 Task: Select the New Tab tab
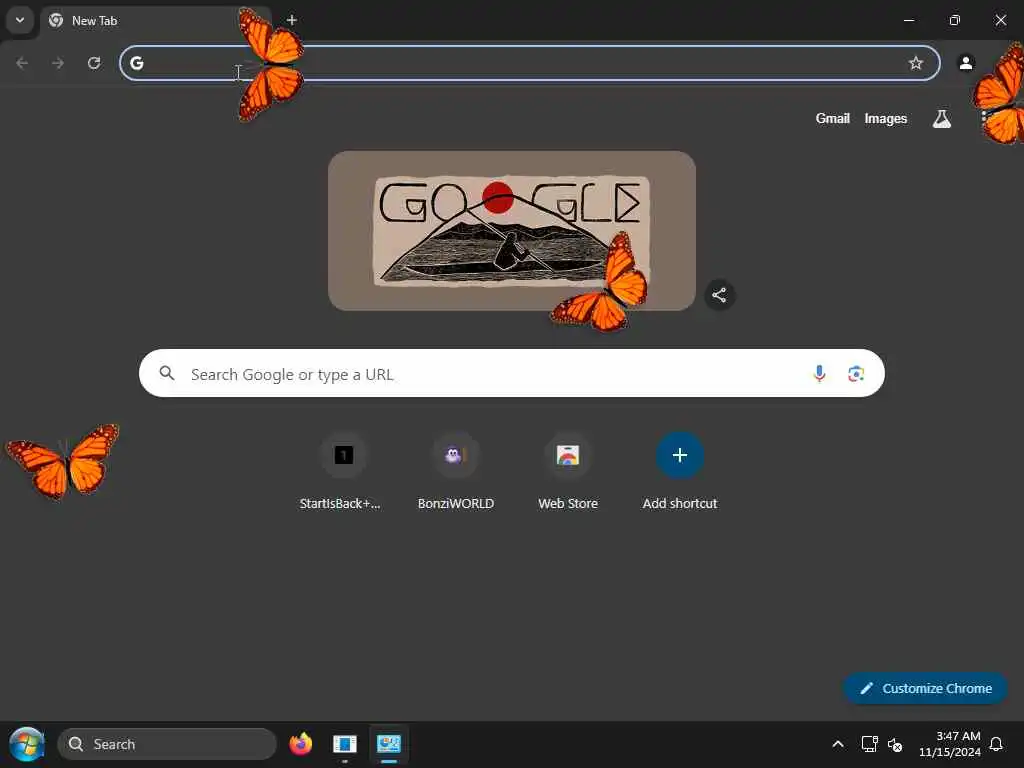point(155,21)
